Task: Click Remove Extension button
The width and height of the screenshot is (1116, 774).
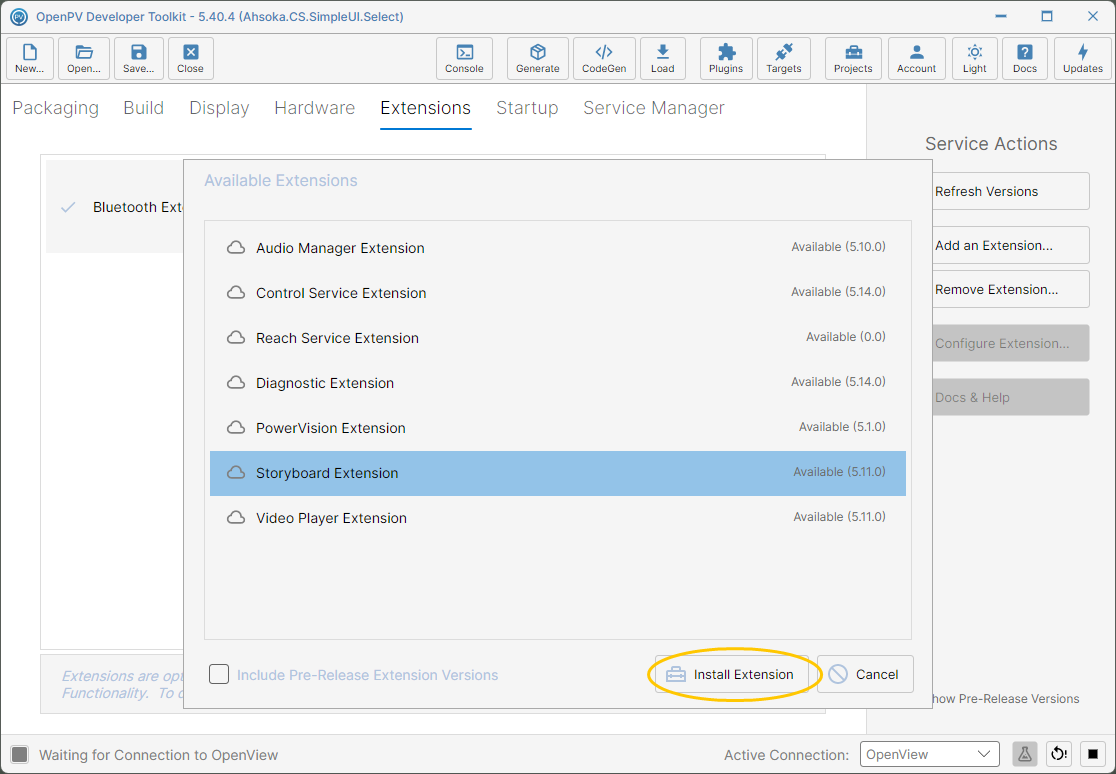Action: click(1010, 290)
